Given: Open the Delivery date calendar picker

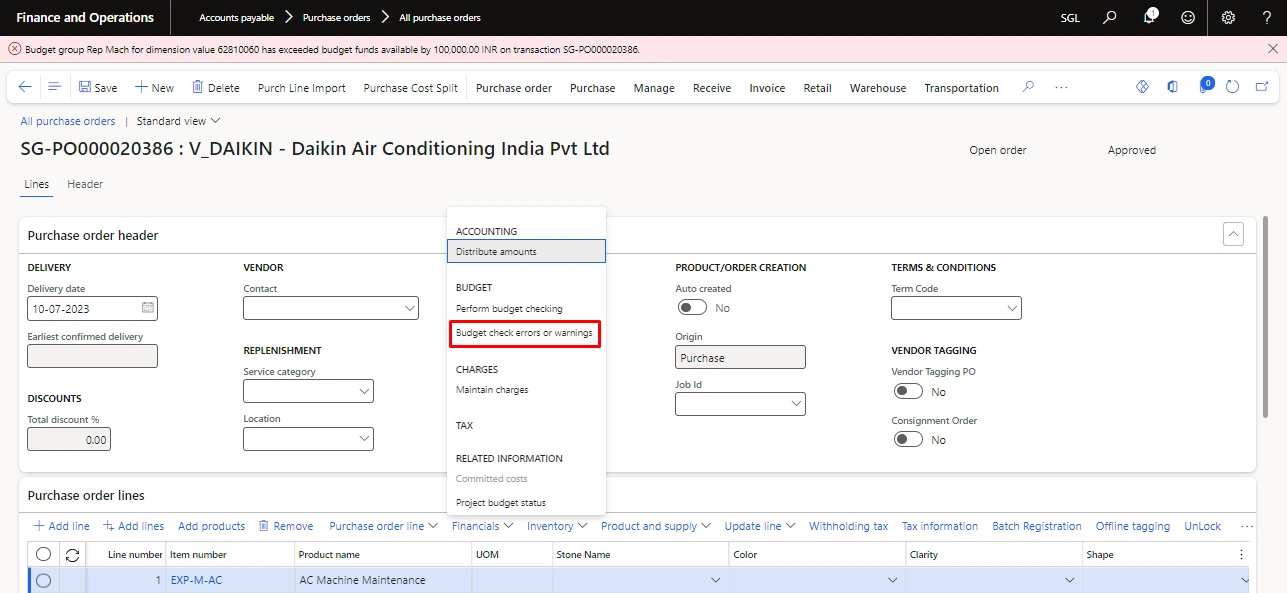Looking at the screenshot, I should pos(147,308).
